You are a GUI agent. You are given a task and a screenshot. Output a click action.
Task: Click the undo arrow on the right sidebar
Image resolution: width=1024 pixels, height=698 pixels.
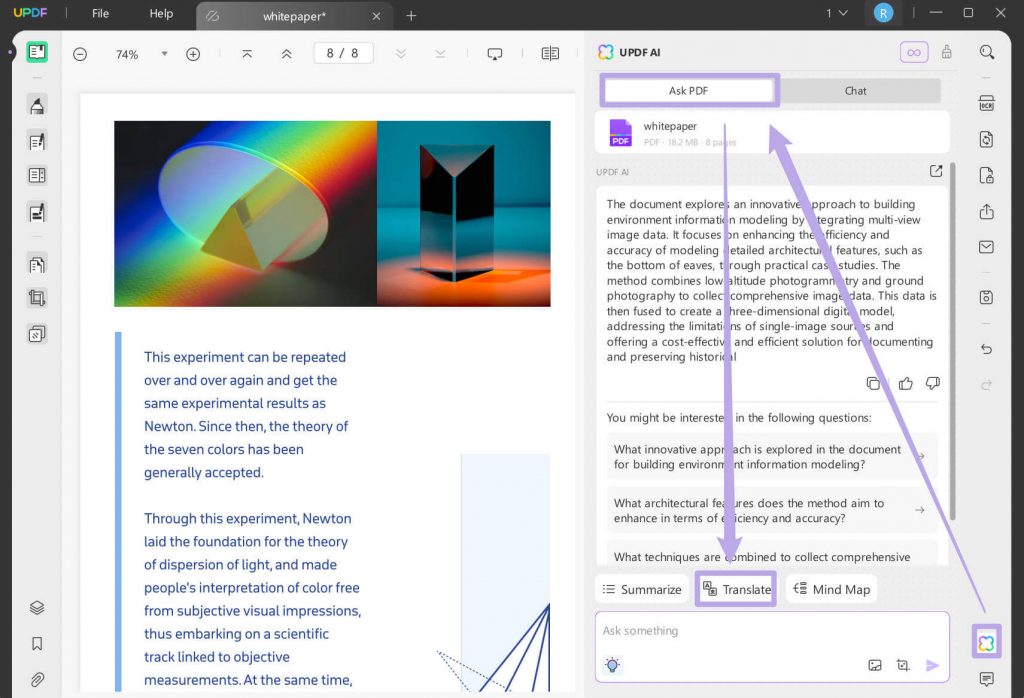click(x=986, y=349)
